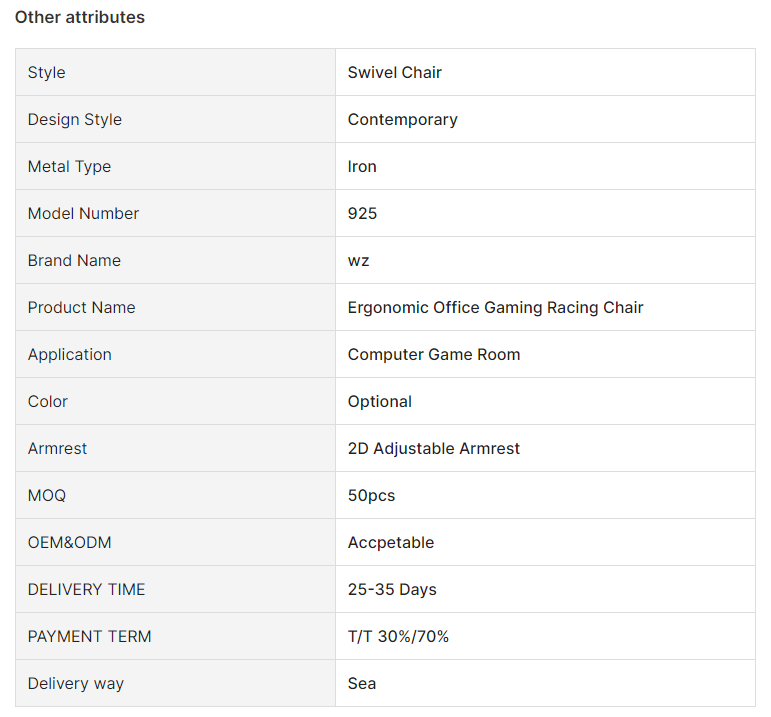The image size is (771, 717).
Task: Click the Delivery way value 'Sea'
Action: tap(362, 683)
